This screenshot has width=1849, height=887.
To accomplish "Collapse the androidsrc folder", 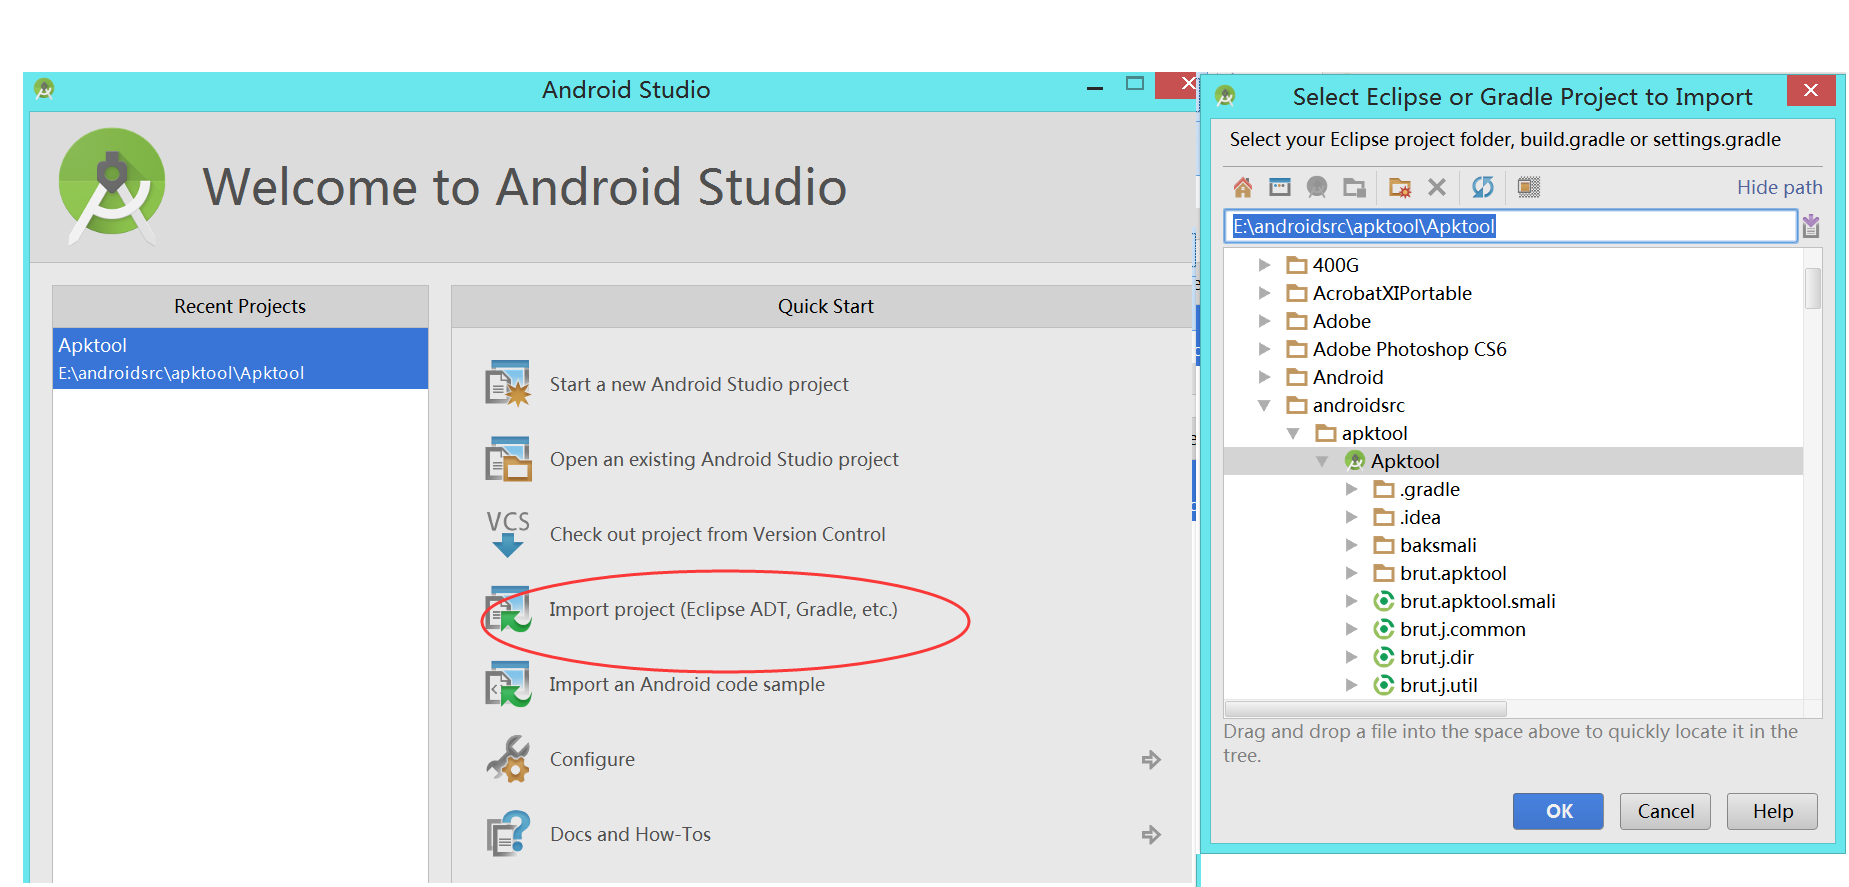I will point(1264,405).
